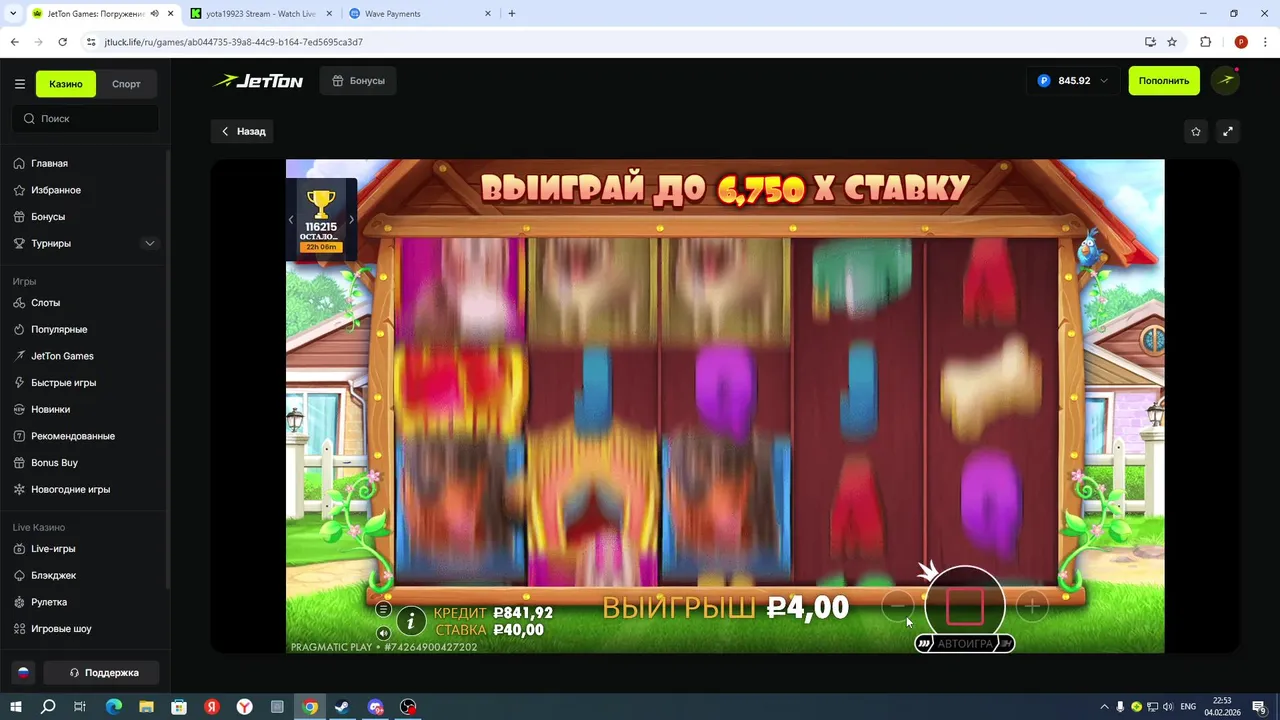Stop the spin with the square button
The width and height of the screenshot is (1280, 720).
(x=965, y=605)
